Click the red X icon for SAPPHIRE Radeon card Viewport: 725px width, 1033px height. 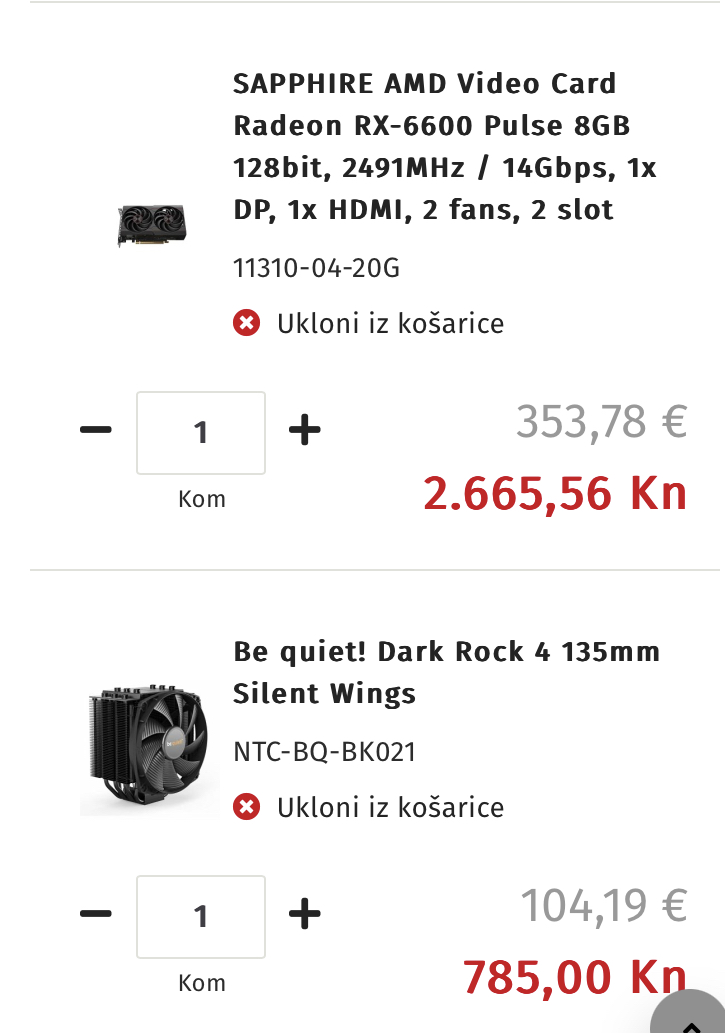tap(246, 323)
